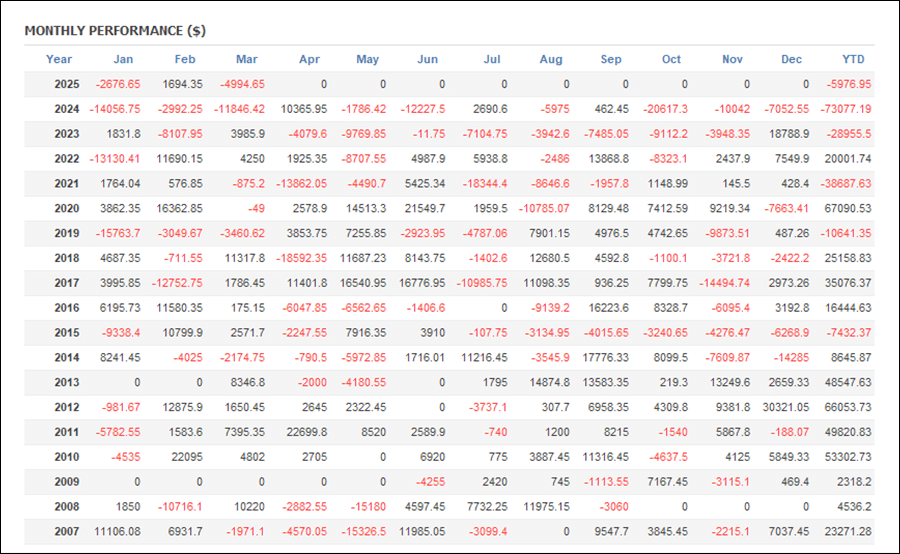Click the 2014 September value 17776.33
Viewport: 900px width, 554px height.
tap(606, 358)
